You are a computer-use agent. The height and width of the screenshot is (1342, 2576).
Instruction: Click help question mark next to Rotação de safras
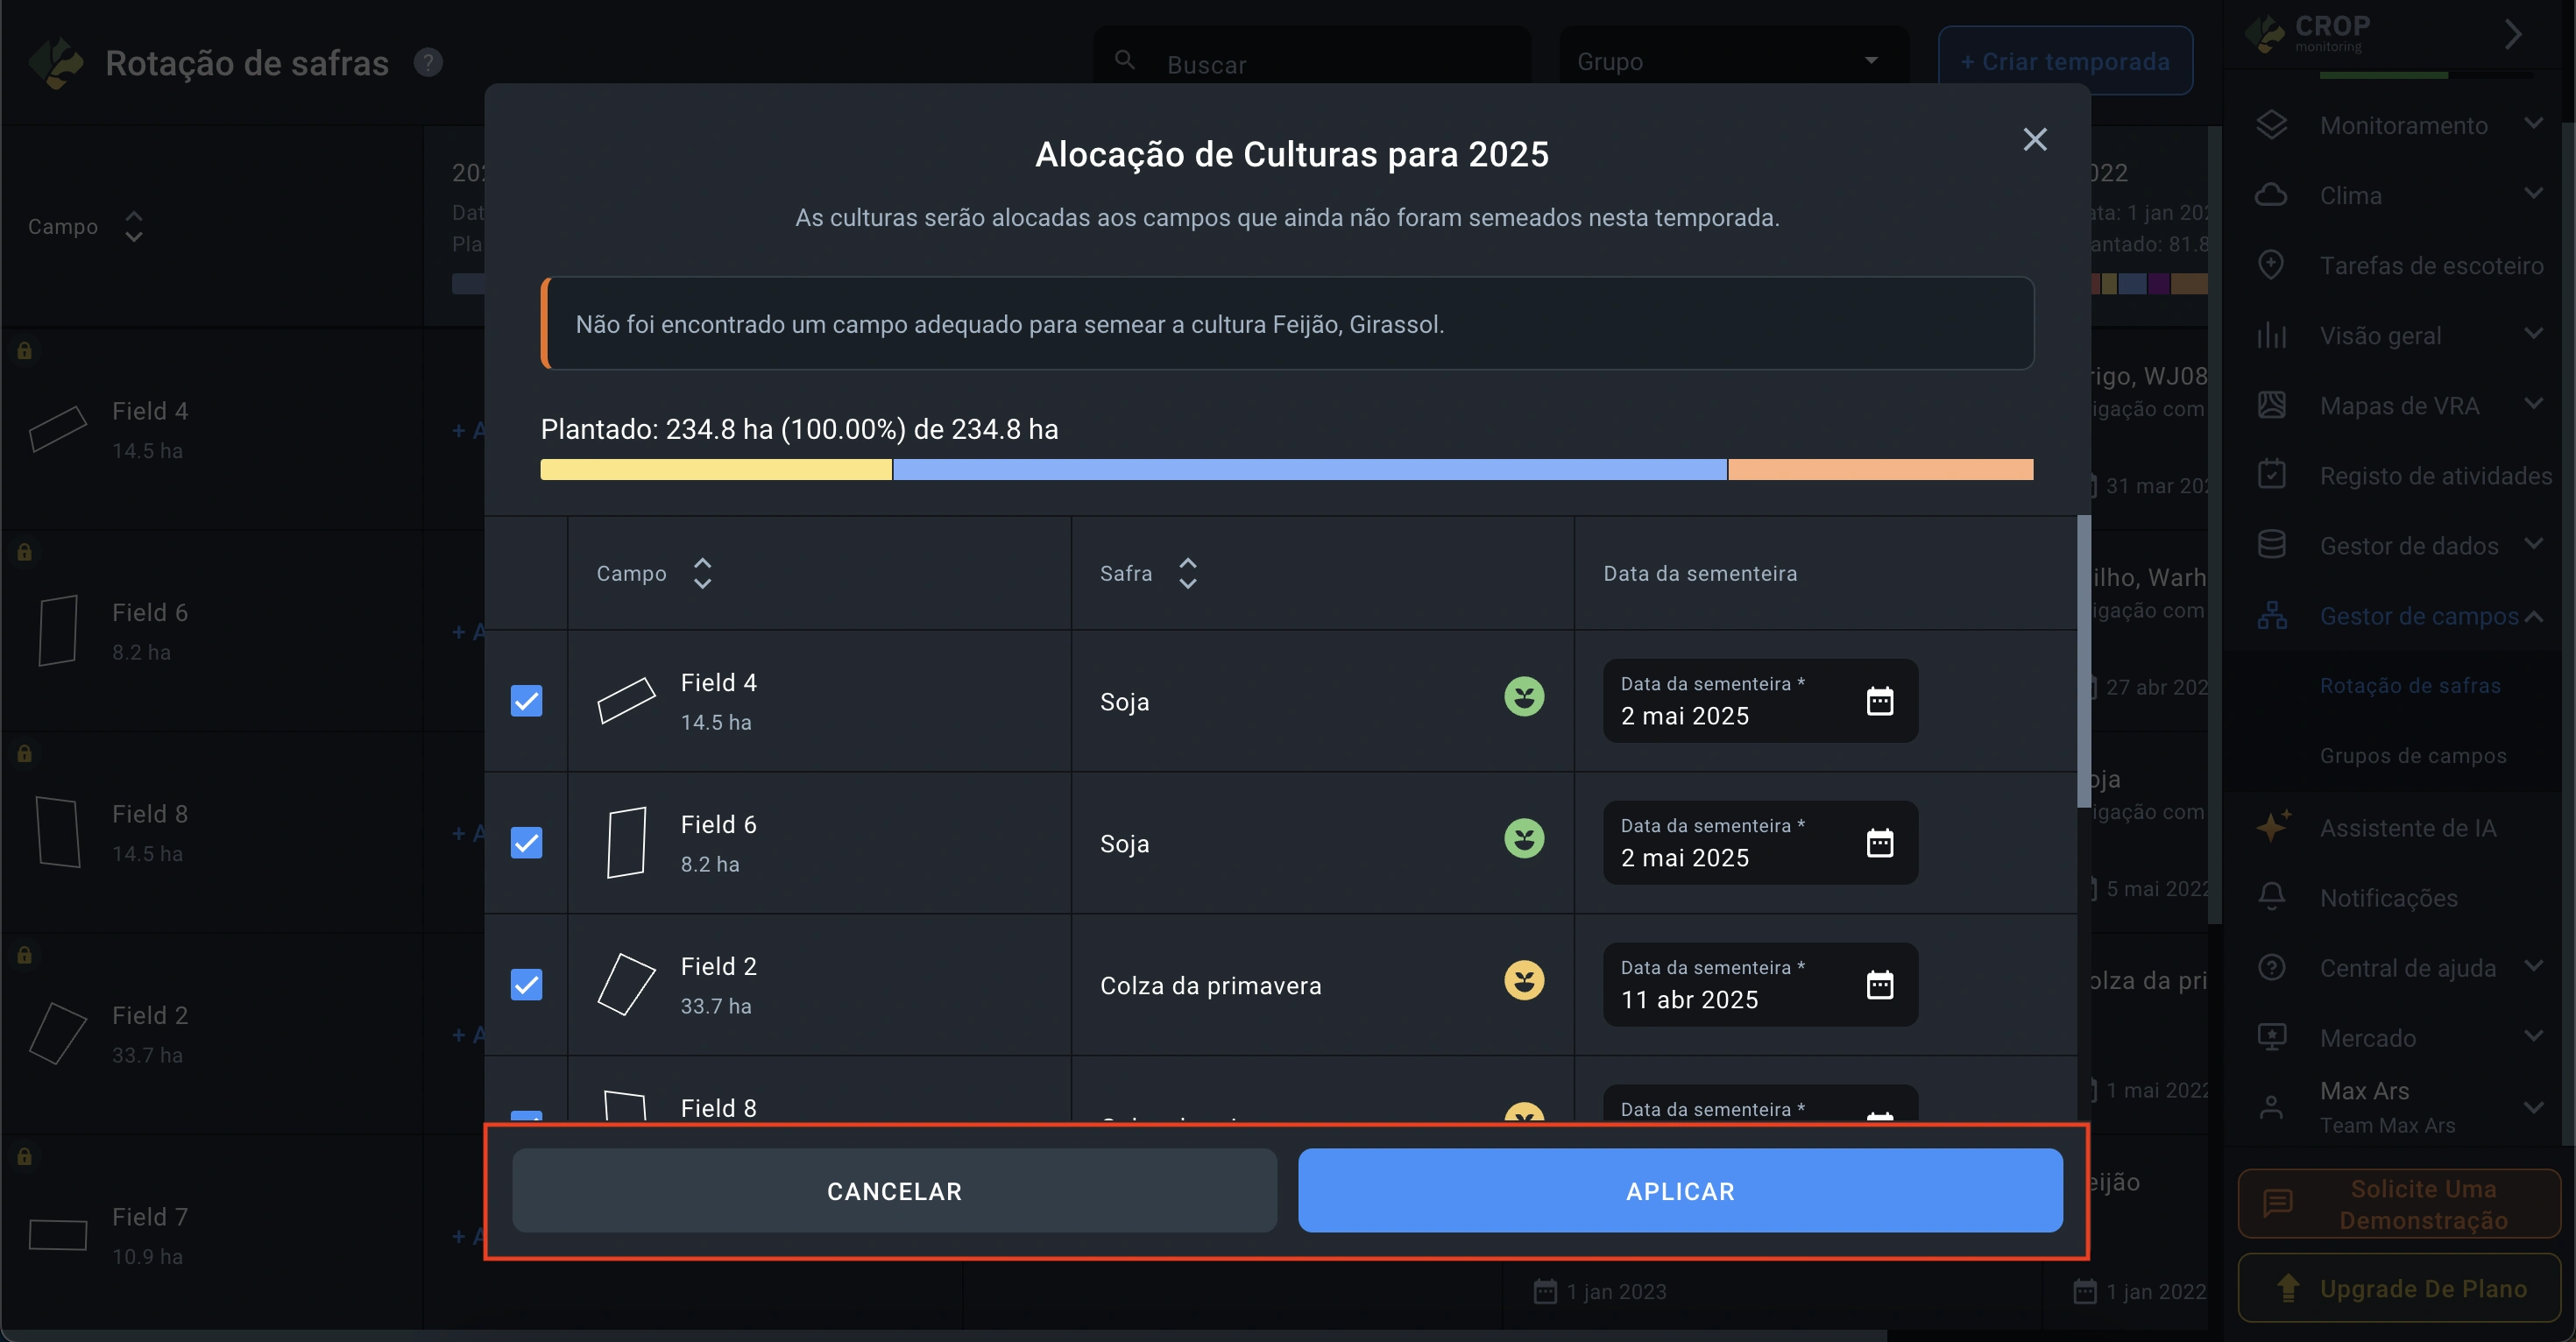click(x=428, y=63)
